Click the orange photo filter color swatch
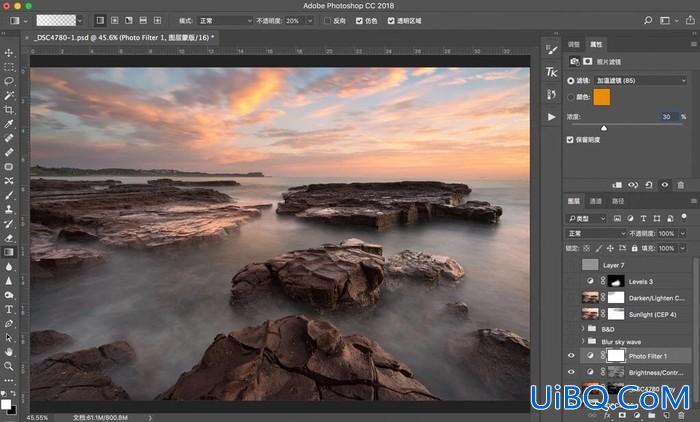Screen dimensions: 700x422 click(601, 97)
